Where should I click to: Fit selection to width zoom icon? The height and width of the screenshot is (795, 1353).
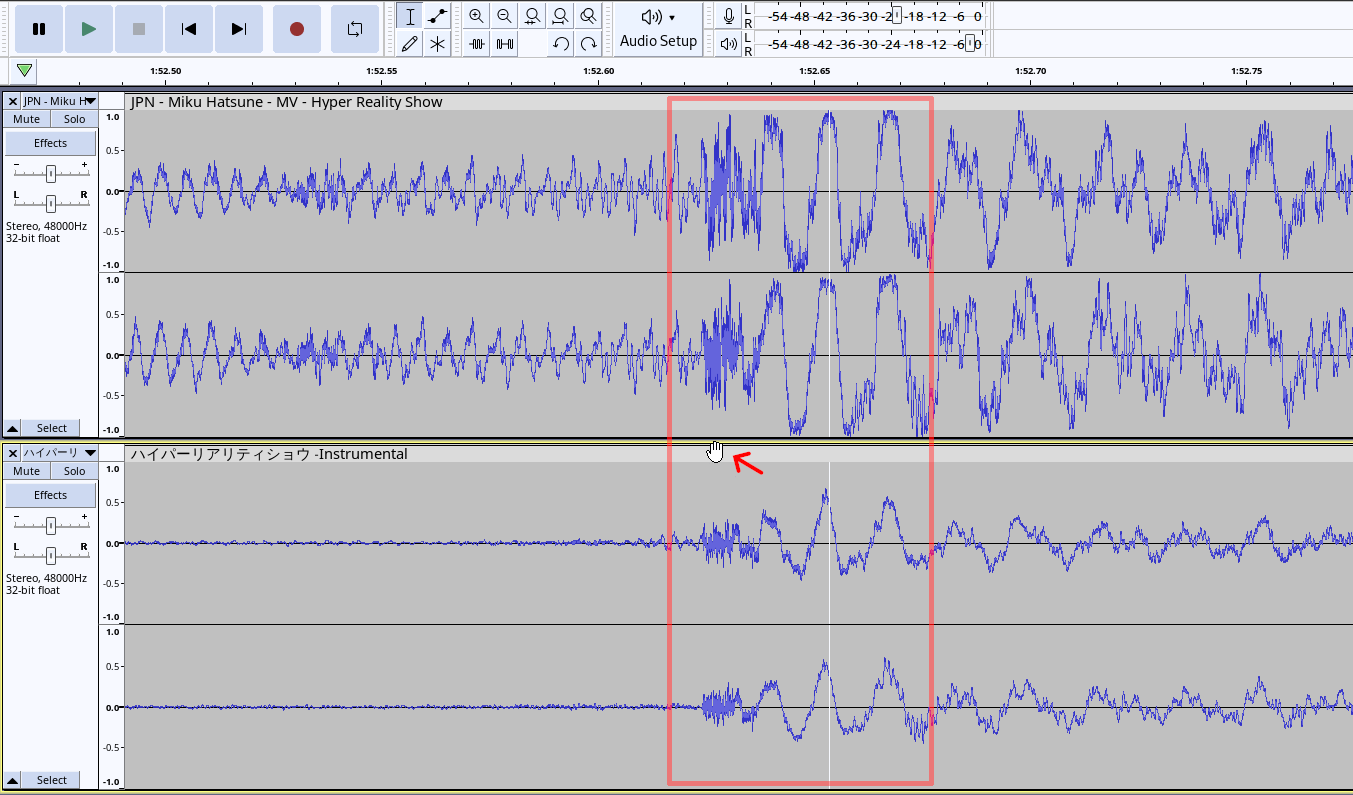[x=533, y=16]
